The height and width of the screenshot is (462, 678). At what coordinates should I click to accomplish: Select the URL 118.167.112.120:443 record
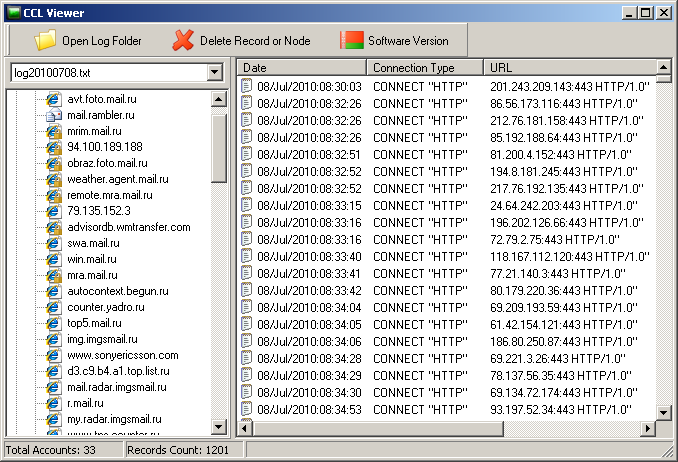click(x=446, y=257)
